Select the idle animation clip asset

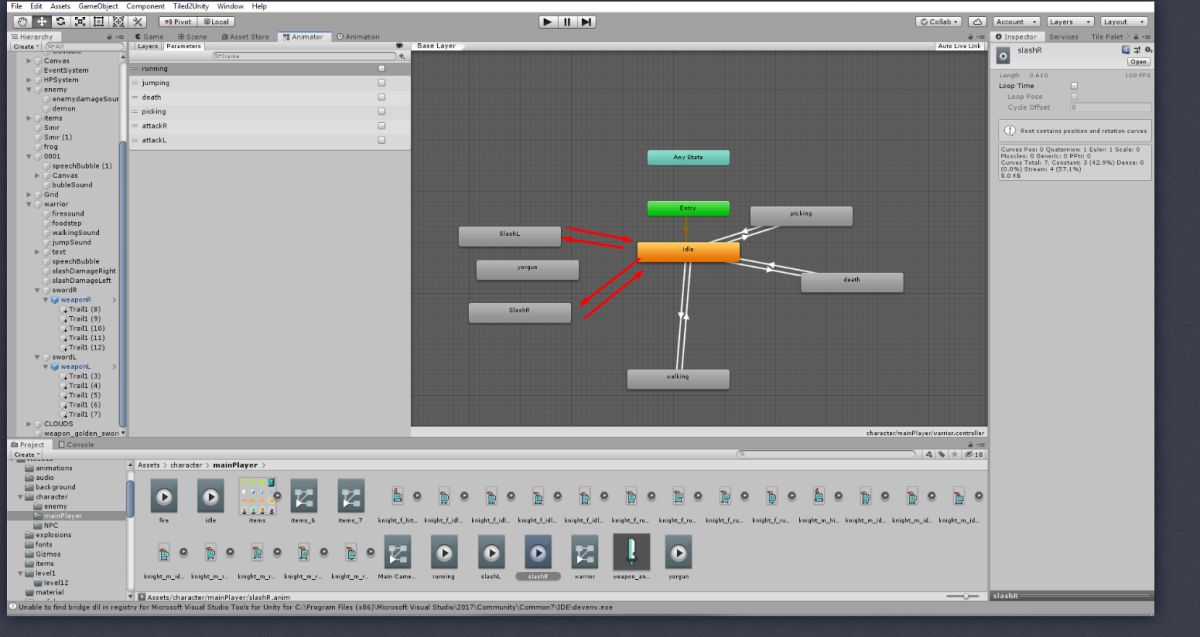pyautogui.click(x=210, y=495)
